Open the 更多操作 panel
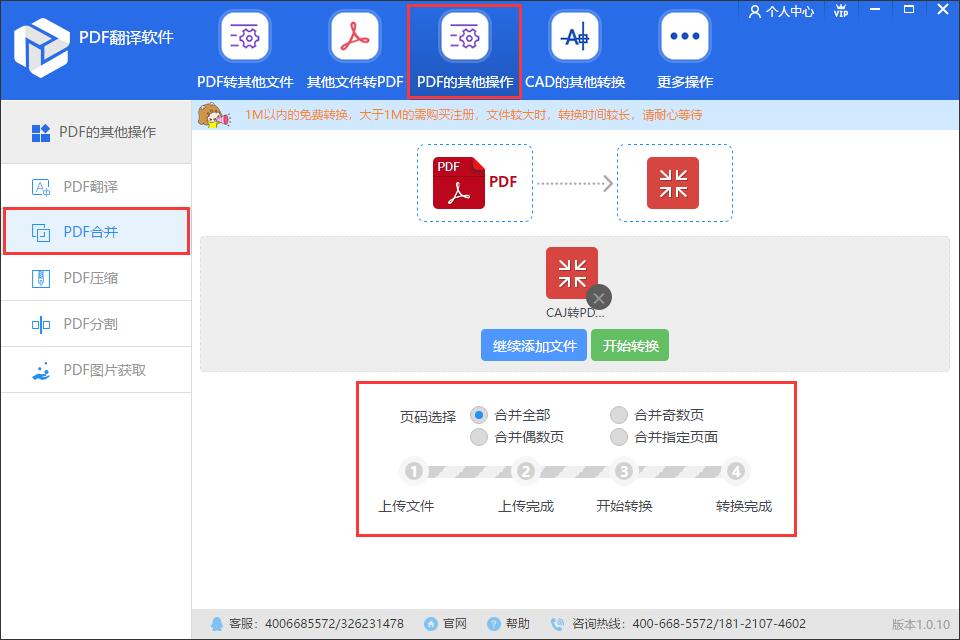Screen dimensions: 960x640 coord(683,45)
